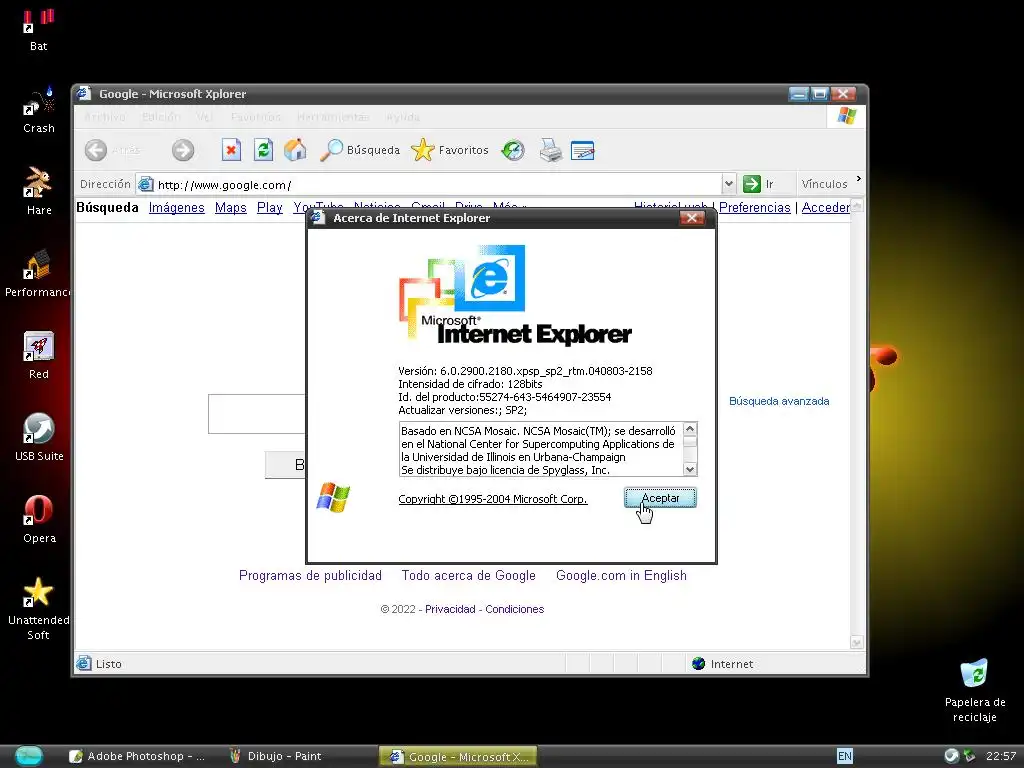The image size is (1024, 768).
Task: Click the scroll down arrow in the credits text box
Action: click(x=690, y=469)
